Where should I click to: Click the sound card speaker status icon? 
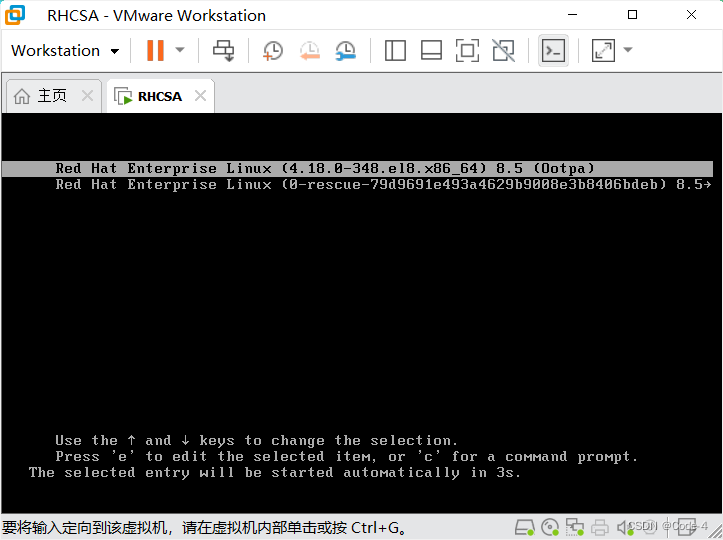point(623,527)
